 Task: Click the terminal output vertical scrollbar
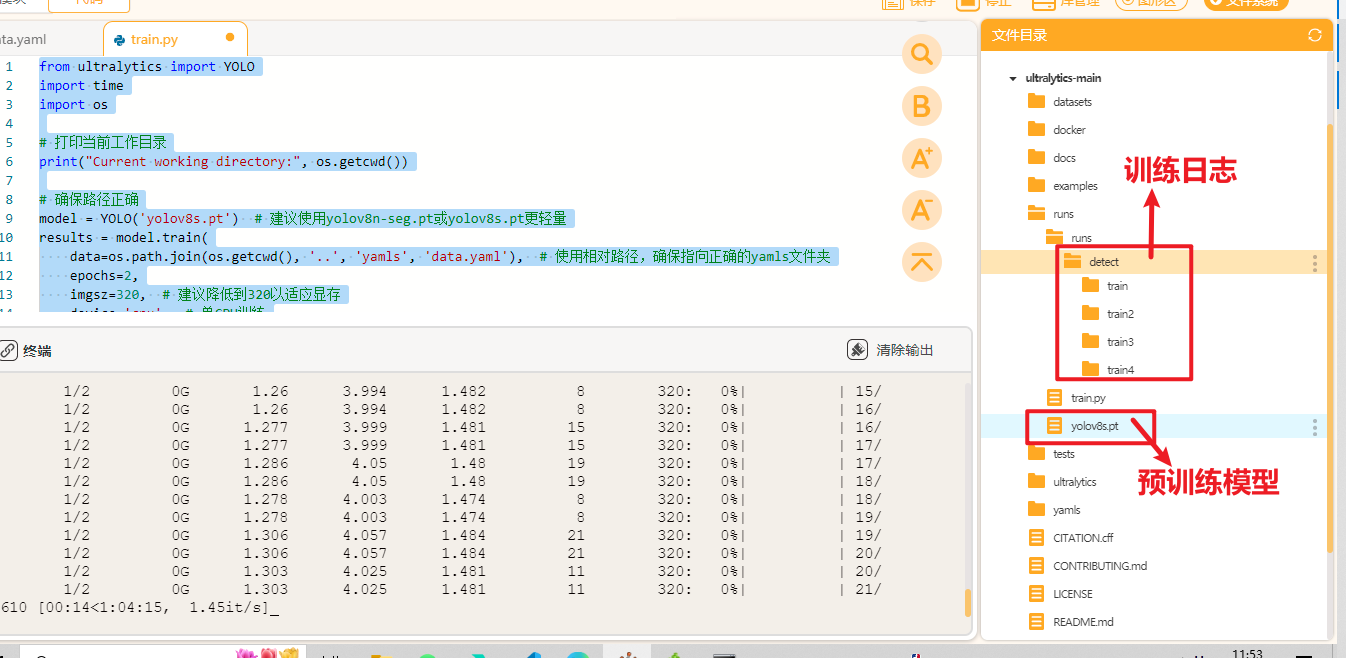pyautogui.click(x=968, y=602)
